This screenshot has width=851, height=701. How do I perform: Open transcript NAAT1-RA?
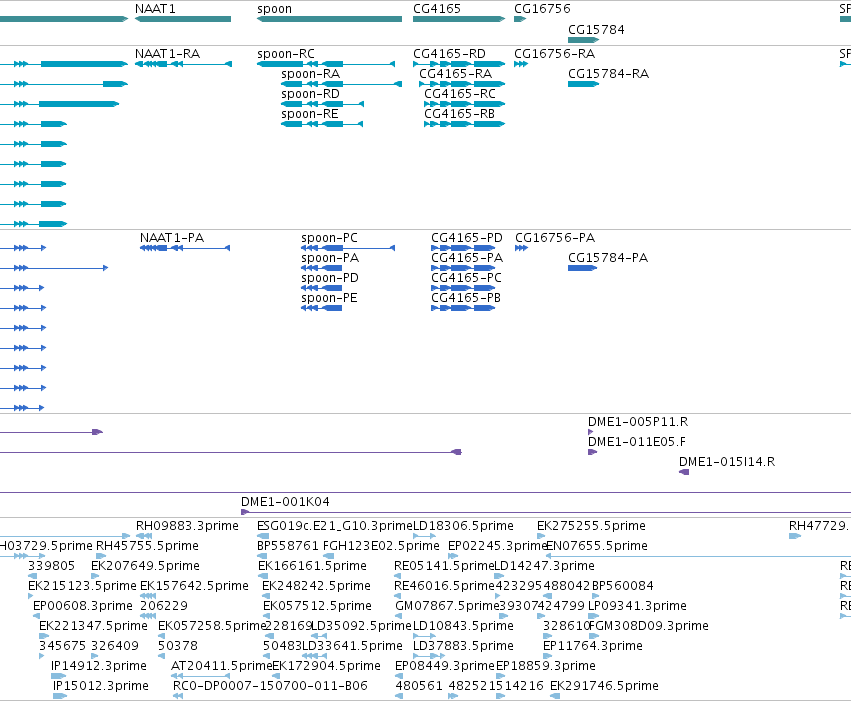168,54
